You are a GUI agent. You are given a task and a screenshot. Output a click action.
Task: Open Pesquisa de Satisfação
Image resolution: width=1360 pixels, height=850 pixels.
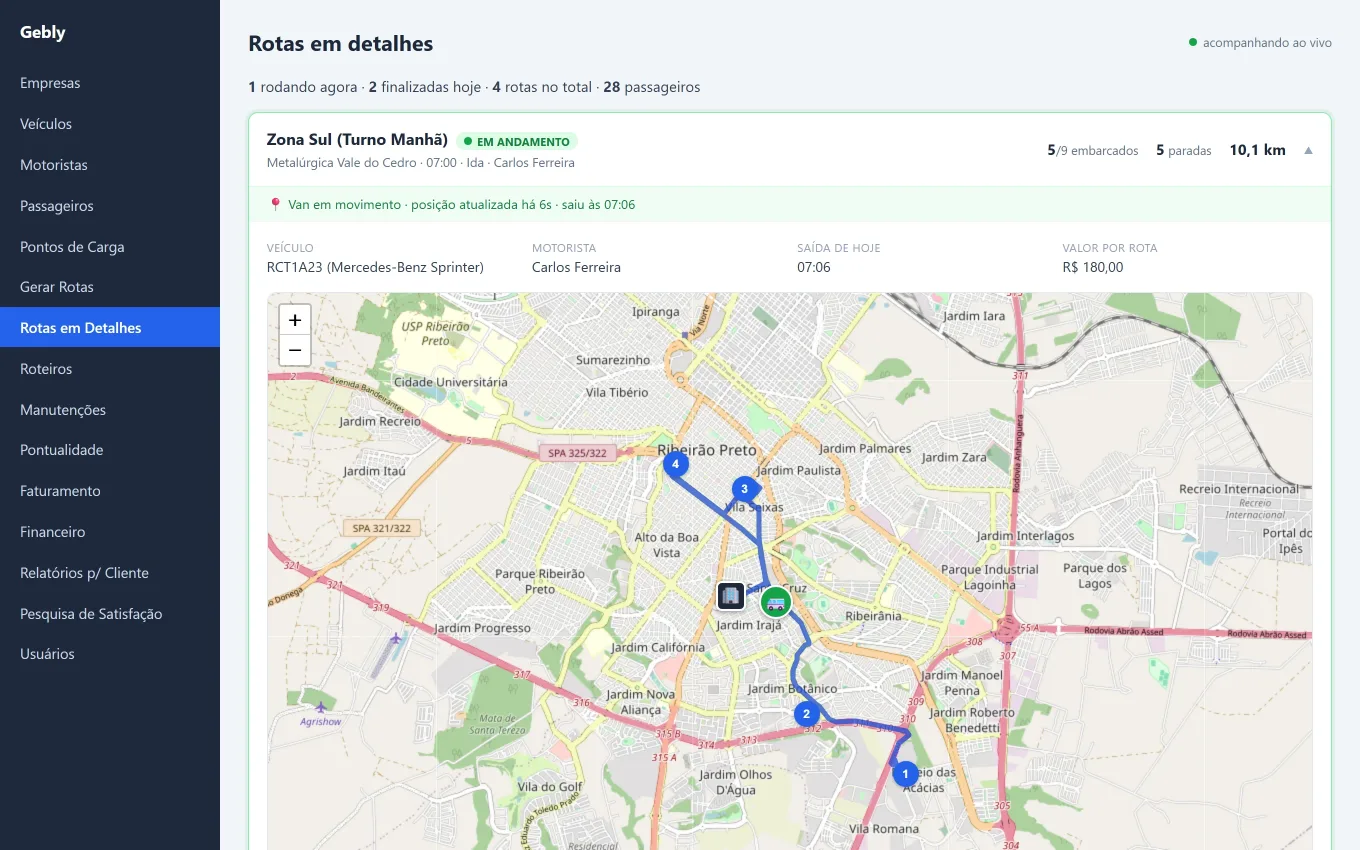coord(110,614)
